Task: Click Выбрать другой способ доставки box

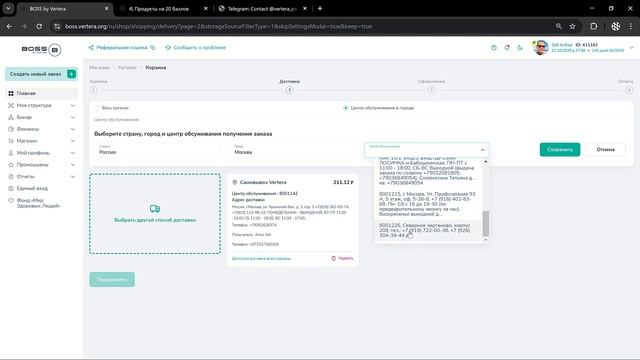Action: (x=155, y=213)
